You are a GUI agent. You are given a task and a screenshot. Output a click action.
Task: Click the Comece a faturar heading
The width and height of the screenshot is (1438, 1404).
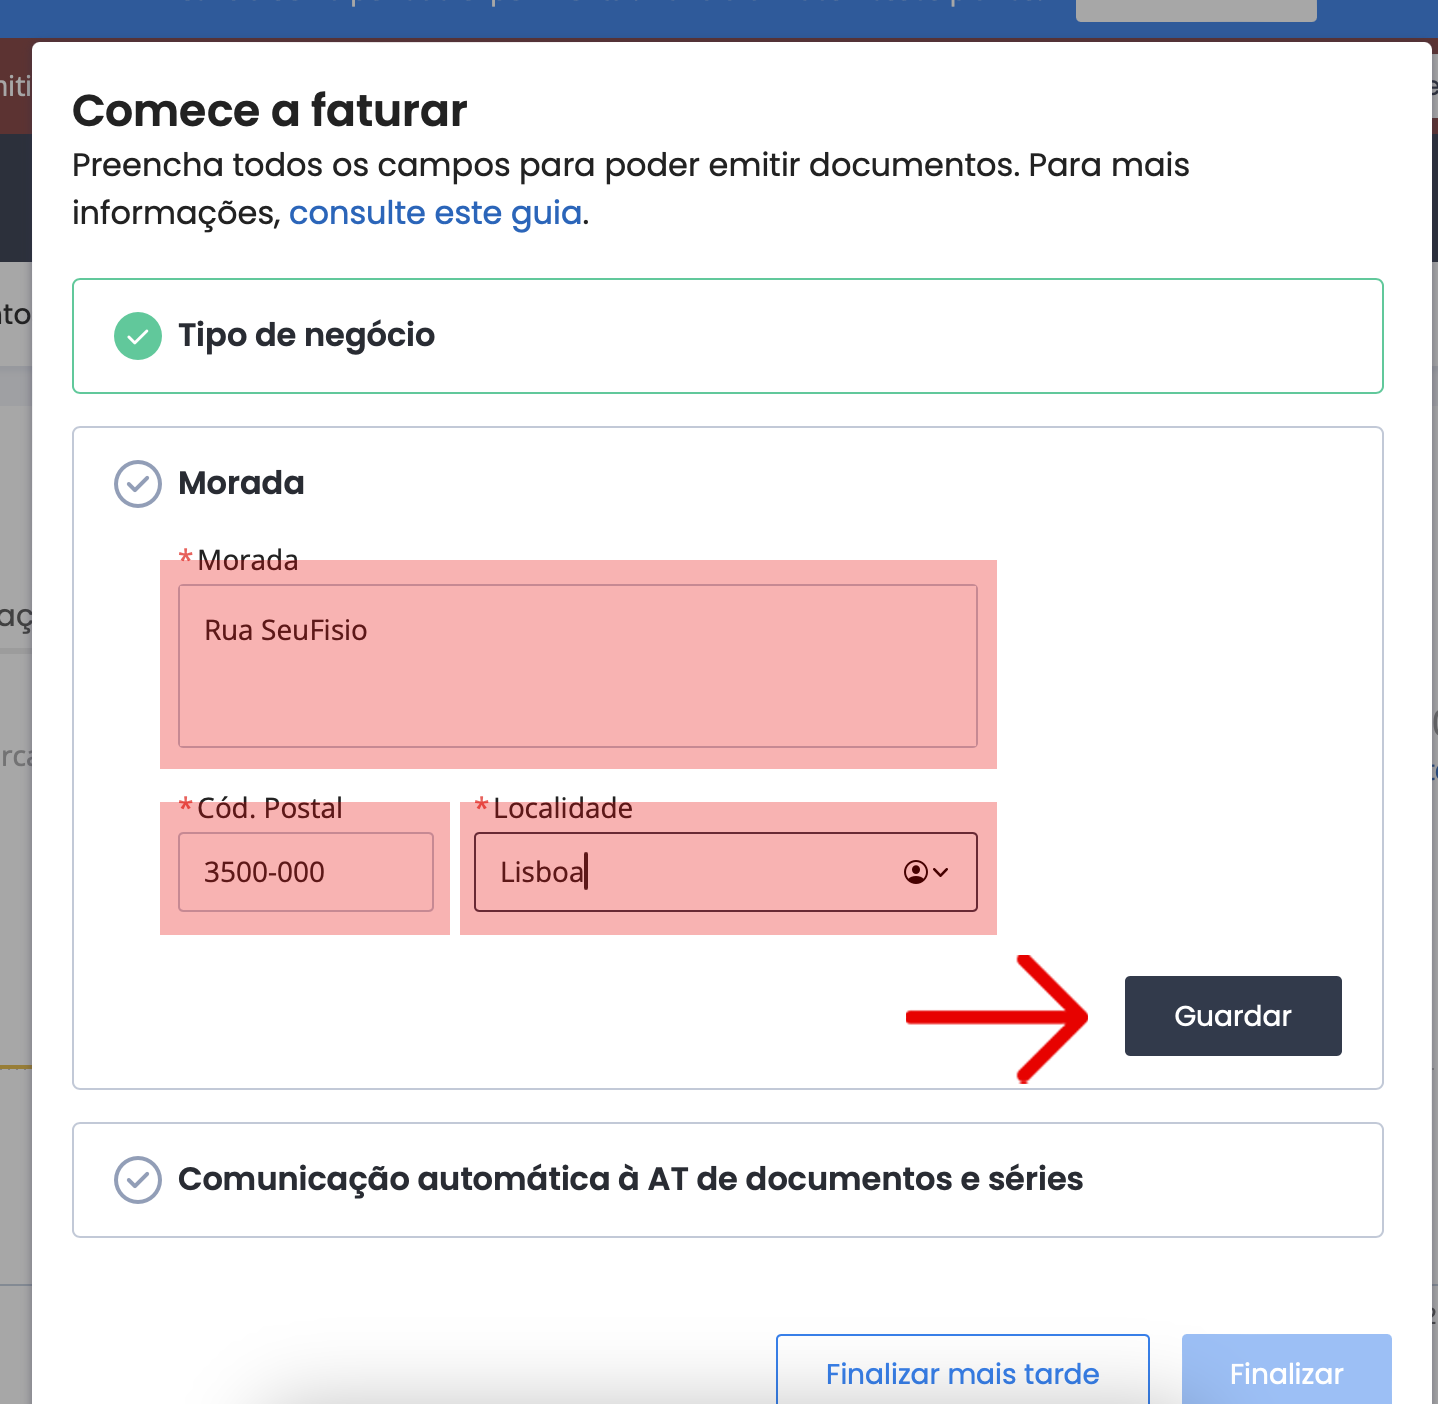pyautogui.click(x=270, y=110)
